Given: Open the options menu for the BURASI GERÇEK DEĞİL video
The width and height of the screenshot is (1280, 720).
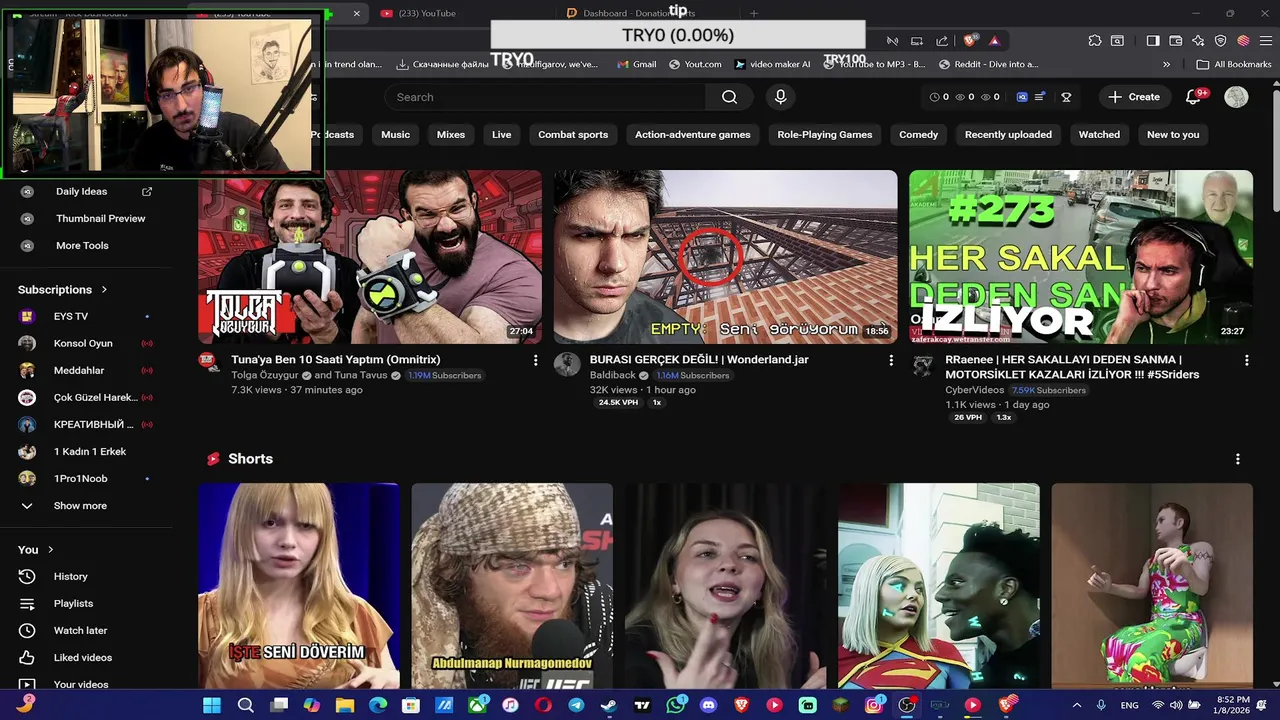Looking at the screenshot, I should [x=891, y=360].
